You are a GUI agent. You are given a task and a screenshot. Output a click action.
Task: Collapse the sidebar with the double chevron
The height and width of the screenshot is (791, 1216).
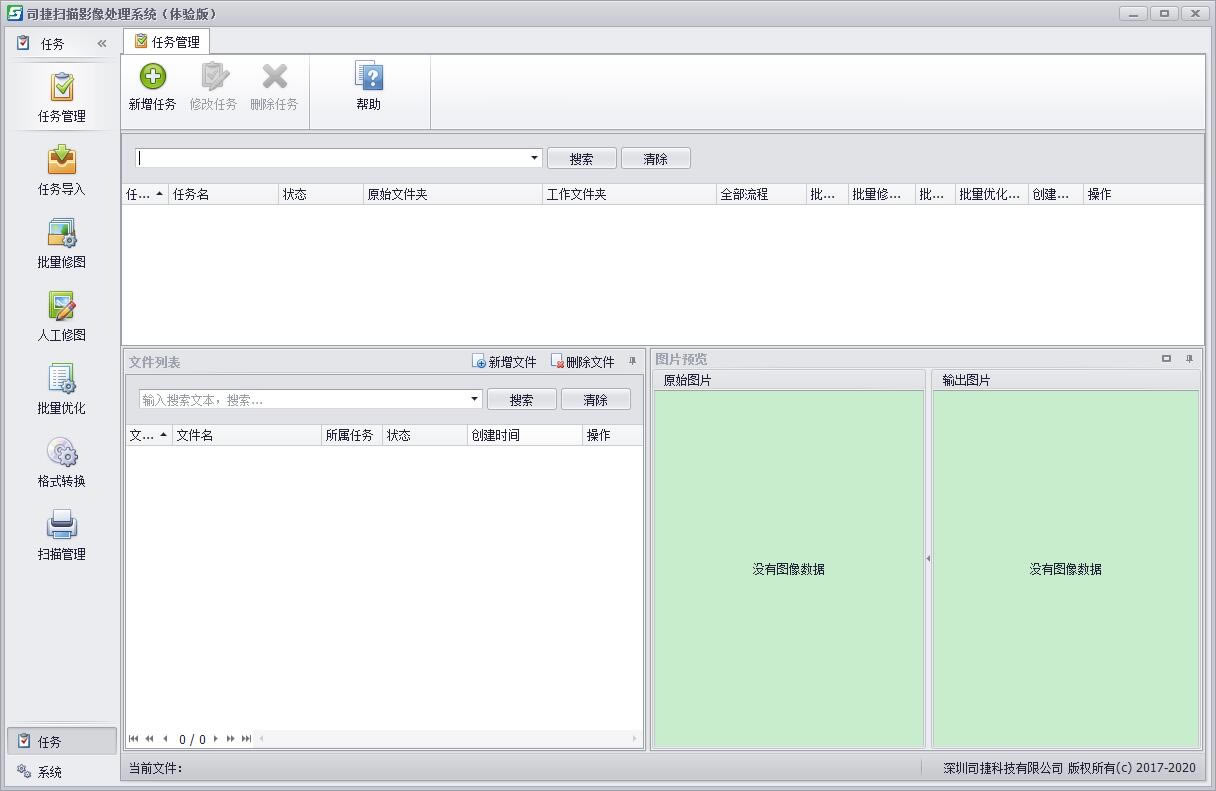pos(101,43)
